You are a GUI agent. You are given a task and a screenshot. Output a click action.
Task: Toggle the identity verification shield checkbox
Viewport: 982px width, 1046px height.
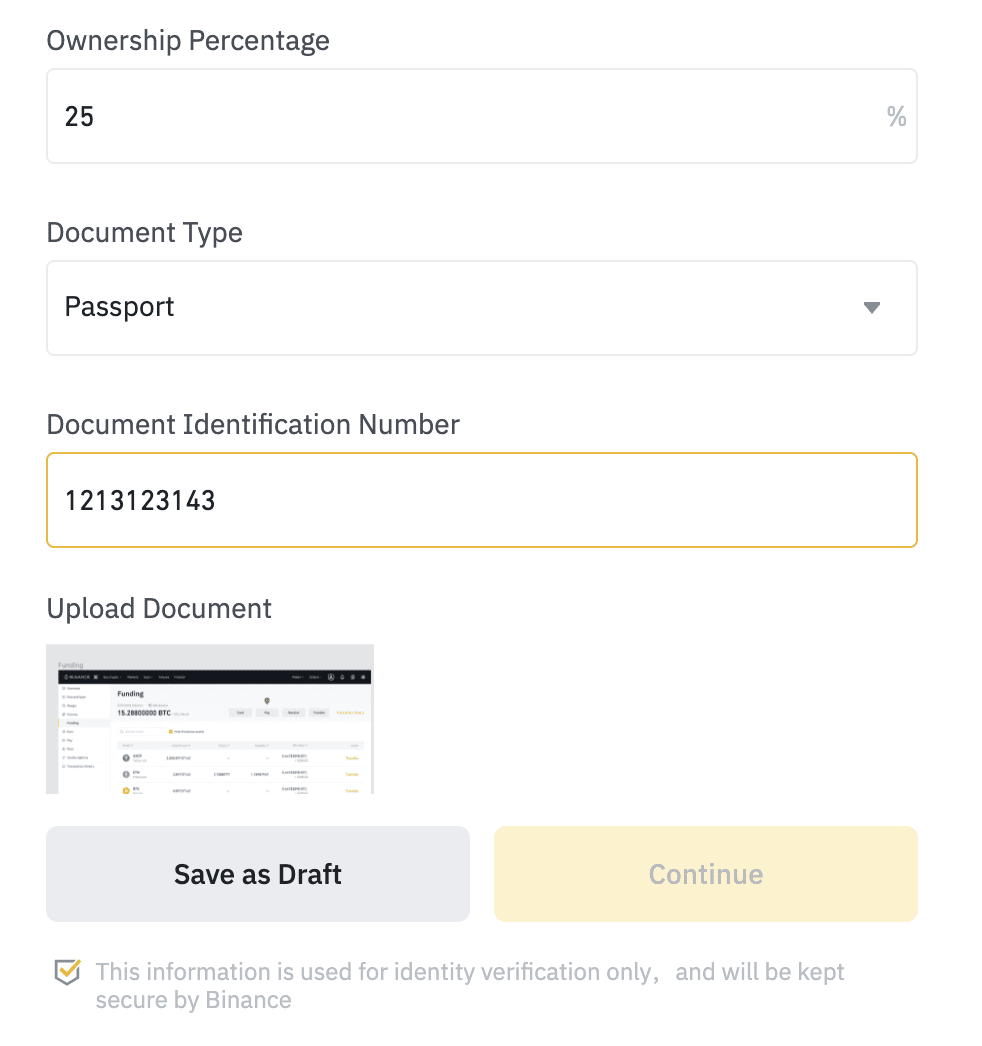(x=67, y=972)
